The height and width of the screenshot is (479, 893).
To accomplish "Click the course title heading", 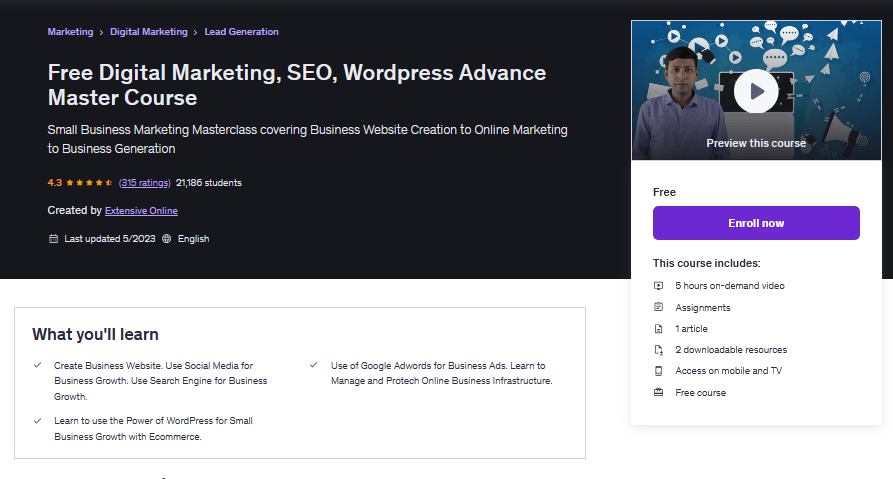I will (297, 85).
